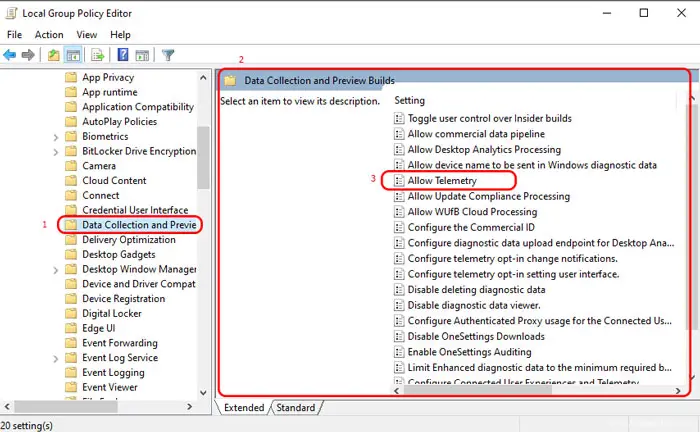Click settings list horizontal scroll left arrow
The height and width of the screenshot is (432, 700).
pyautogui.click(x=396, y=391)
